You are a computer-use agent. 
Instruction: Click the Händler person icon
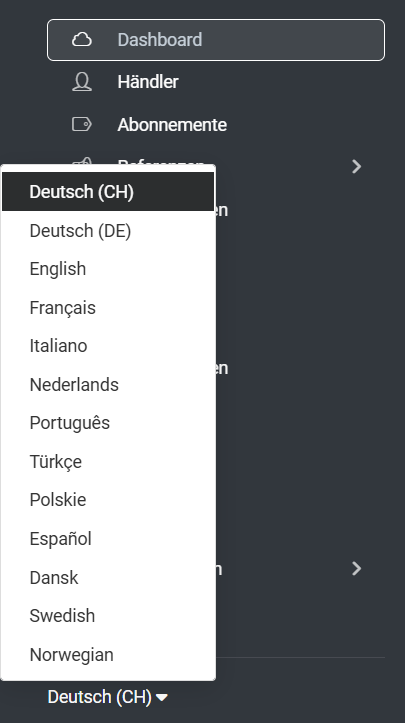(82, 82)
